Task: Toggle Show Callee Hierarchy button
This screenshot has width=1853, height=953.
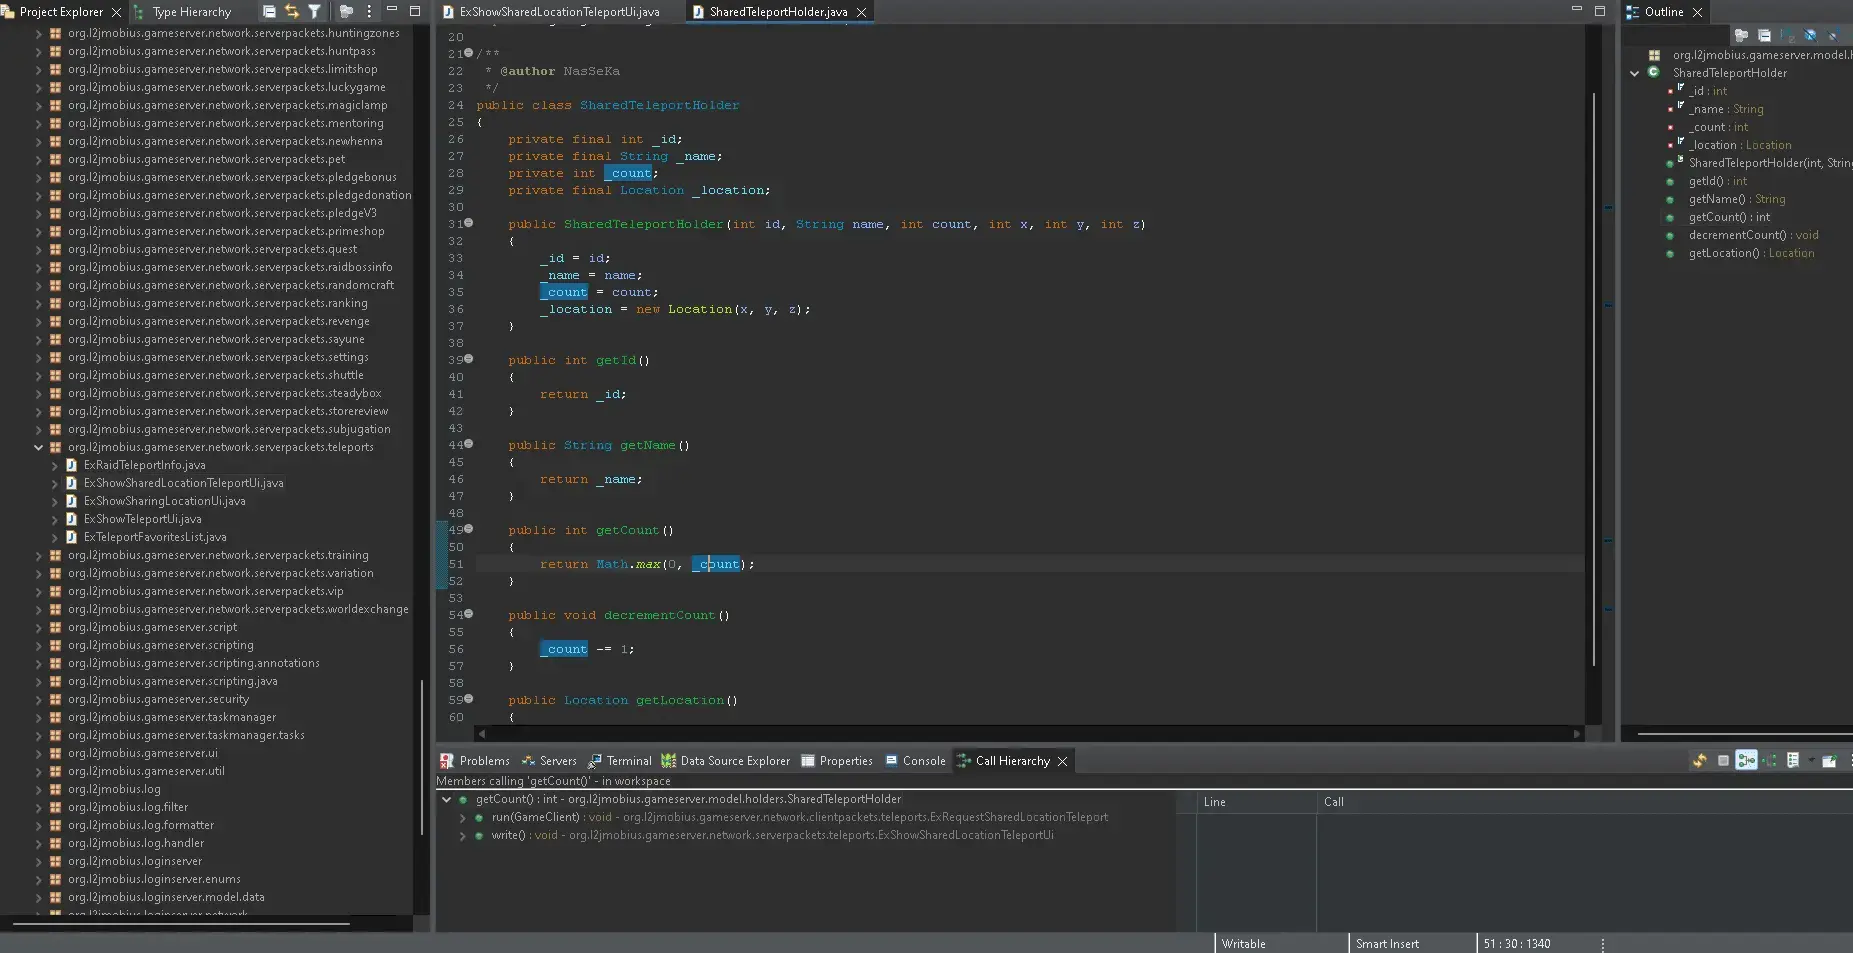Action: coord(1770,761)
